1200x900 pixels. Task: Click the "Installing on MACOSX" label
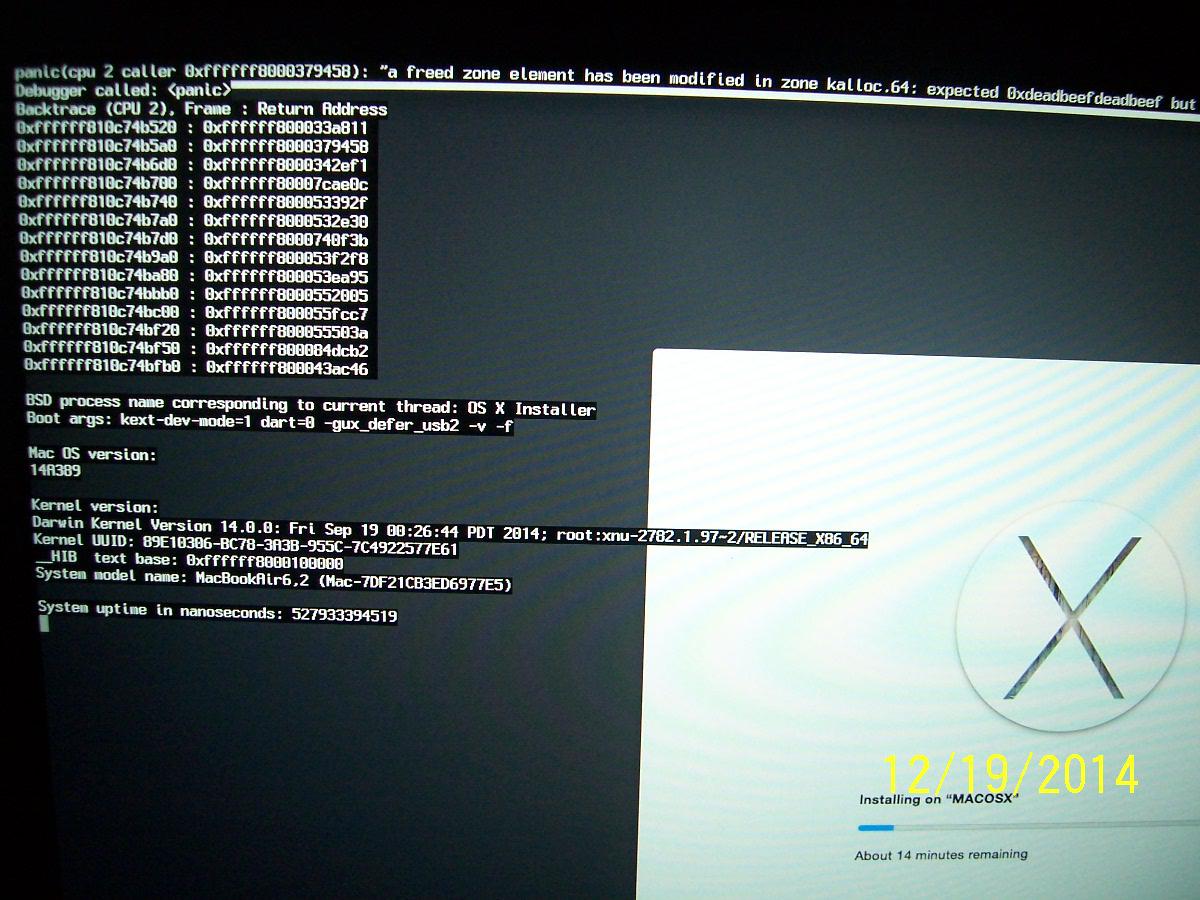[938, 800]
